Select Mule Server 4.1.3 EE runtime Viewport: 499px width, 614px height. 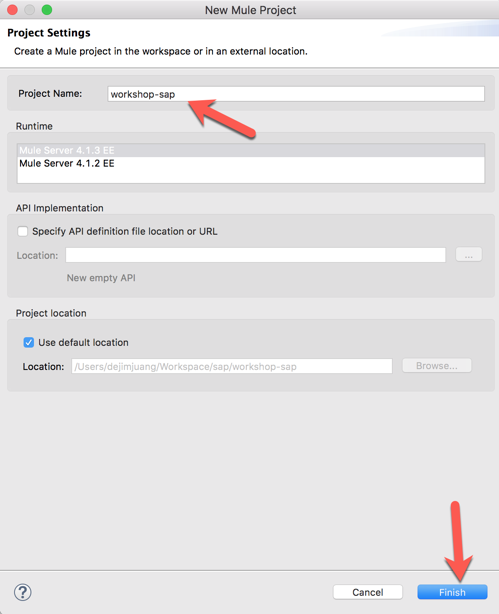251,150
